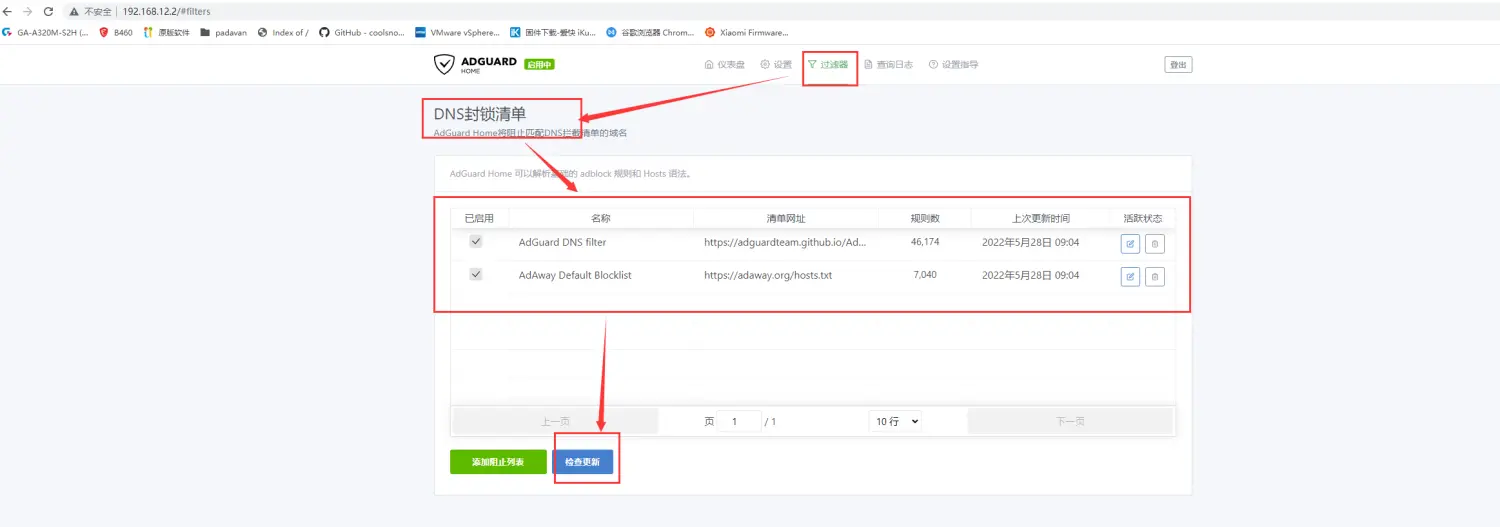Delete the AdGuard DNS filter entry
1500x527 pixels.
point(1154,243)
